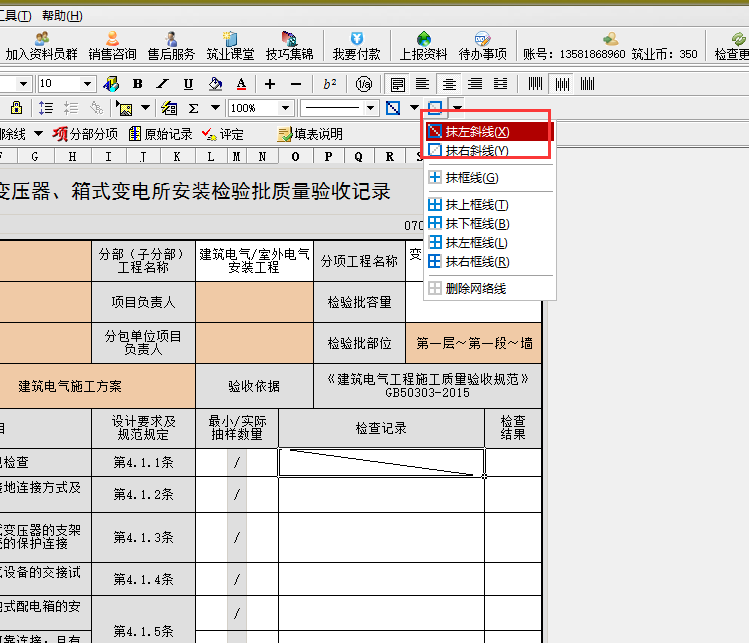Toggle underline text formatting
This screenshot has width=749, height=643.
[189, 84]
